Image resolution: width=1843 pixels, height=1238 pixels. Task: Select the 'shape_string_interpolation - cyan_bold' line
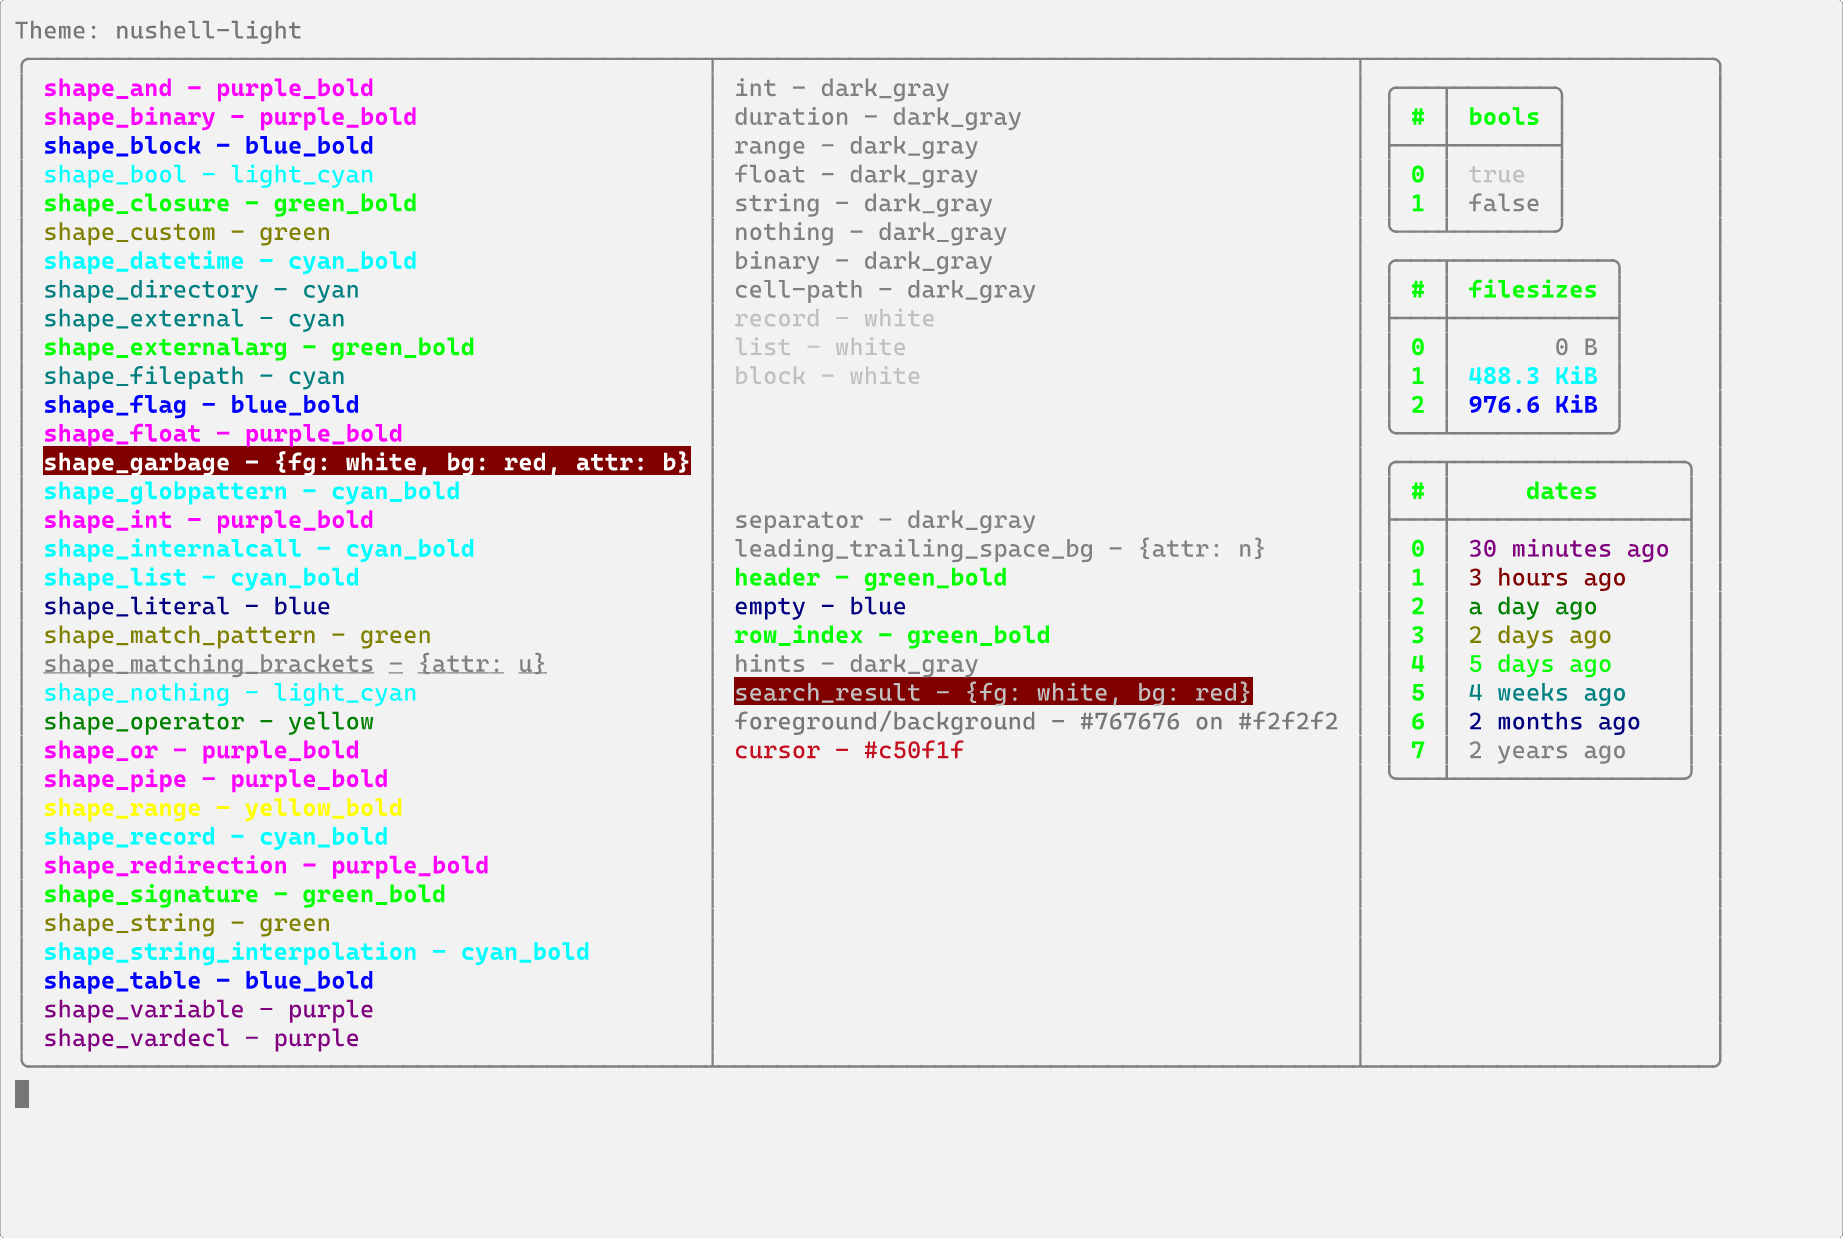[x=317, y=953]
